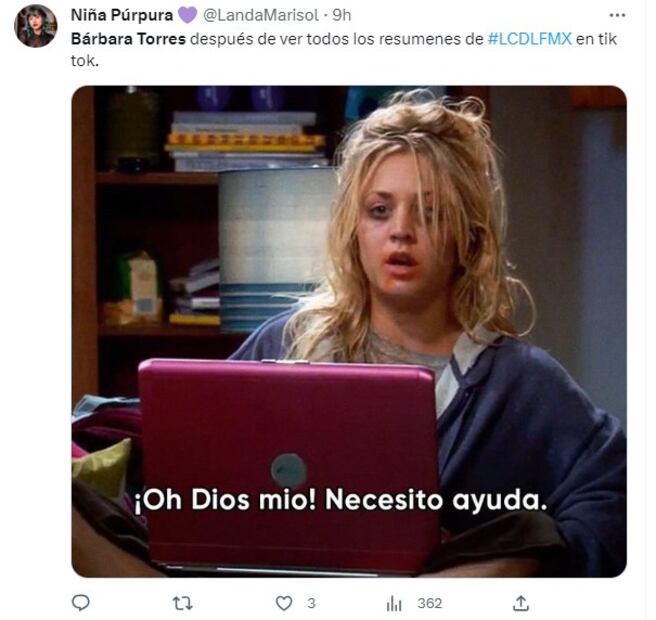Click the reply speech bubble icon
The height and width of the screenshot is (620, 656).
(80, 603)
